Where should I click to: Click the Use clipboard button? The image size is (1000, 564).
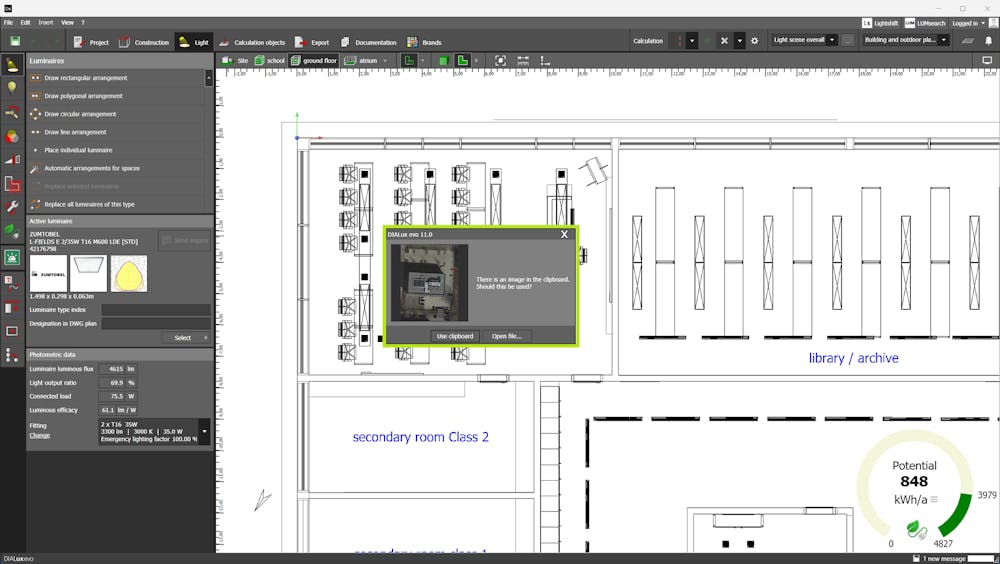tap(455, 336)
